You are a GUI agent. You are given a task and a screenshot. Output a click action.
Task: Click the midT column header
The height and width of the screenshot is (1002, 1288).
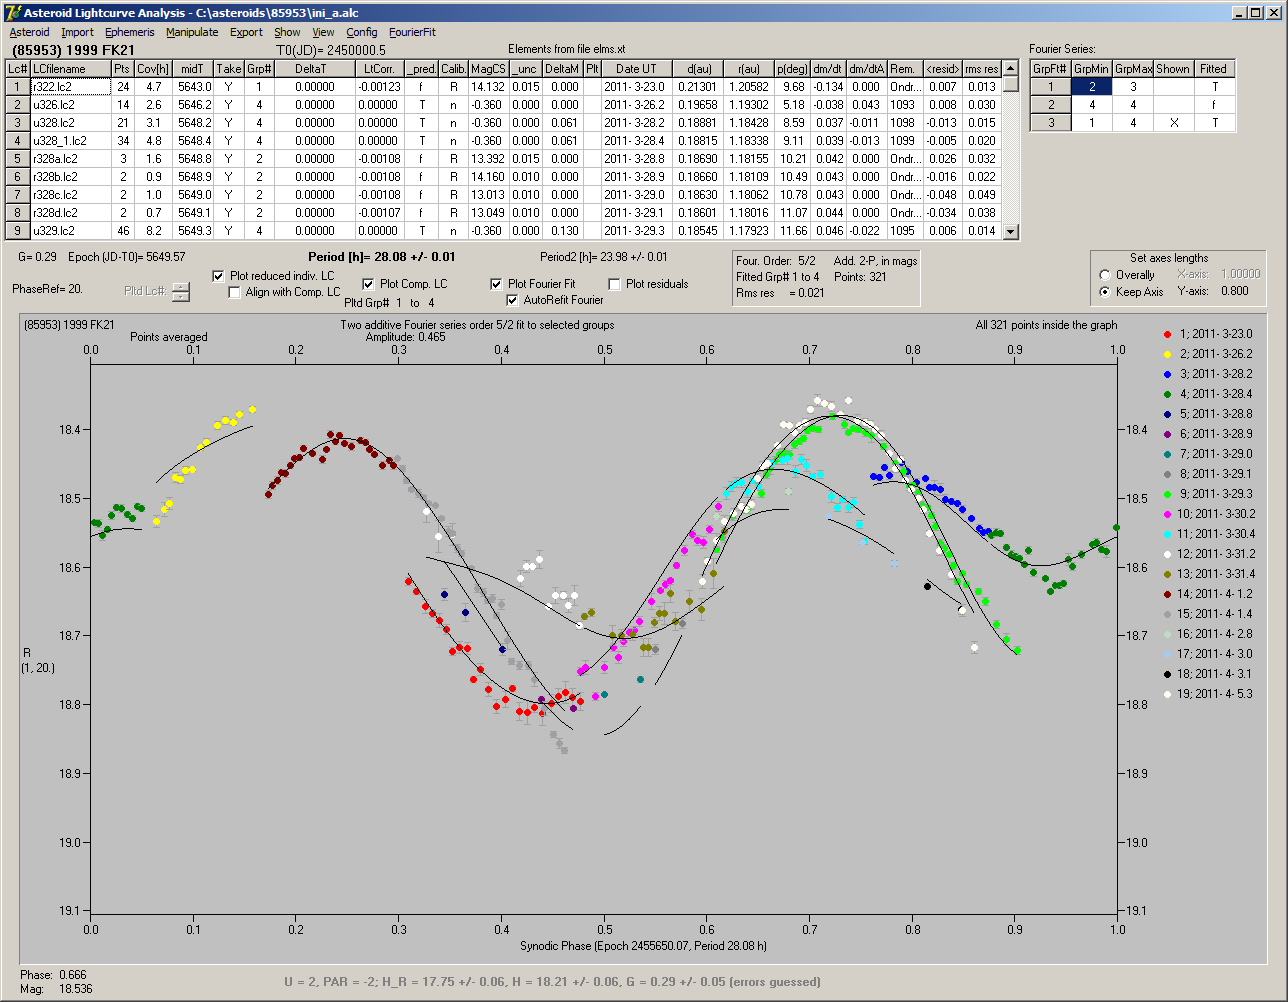[194, 69]
